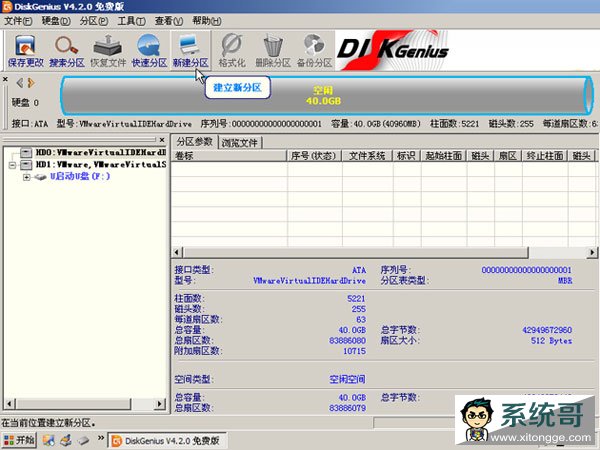600x450 pixels.
Task: Click DiskGenius V4.2.0 taskbar button
Action: [x=166, y=441]
